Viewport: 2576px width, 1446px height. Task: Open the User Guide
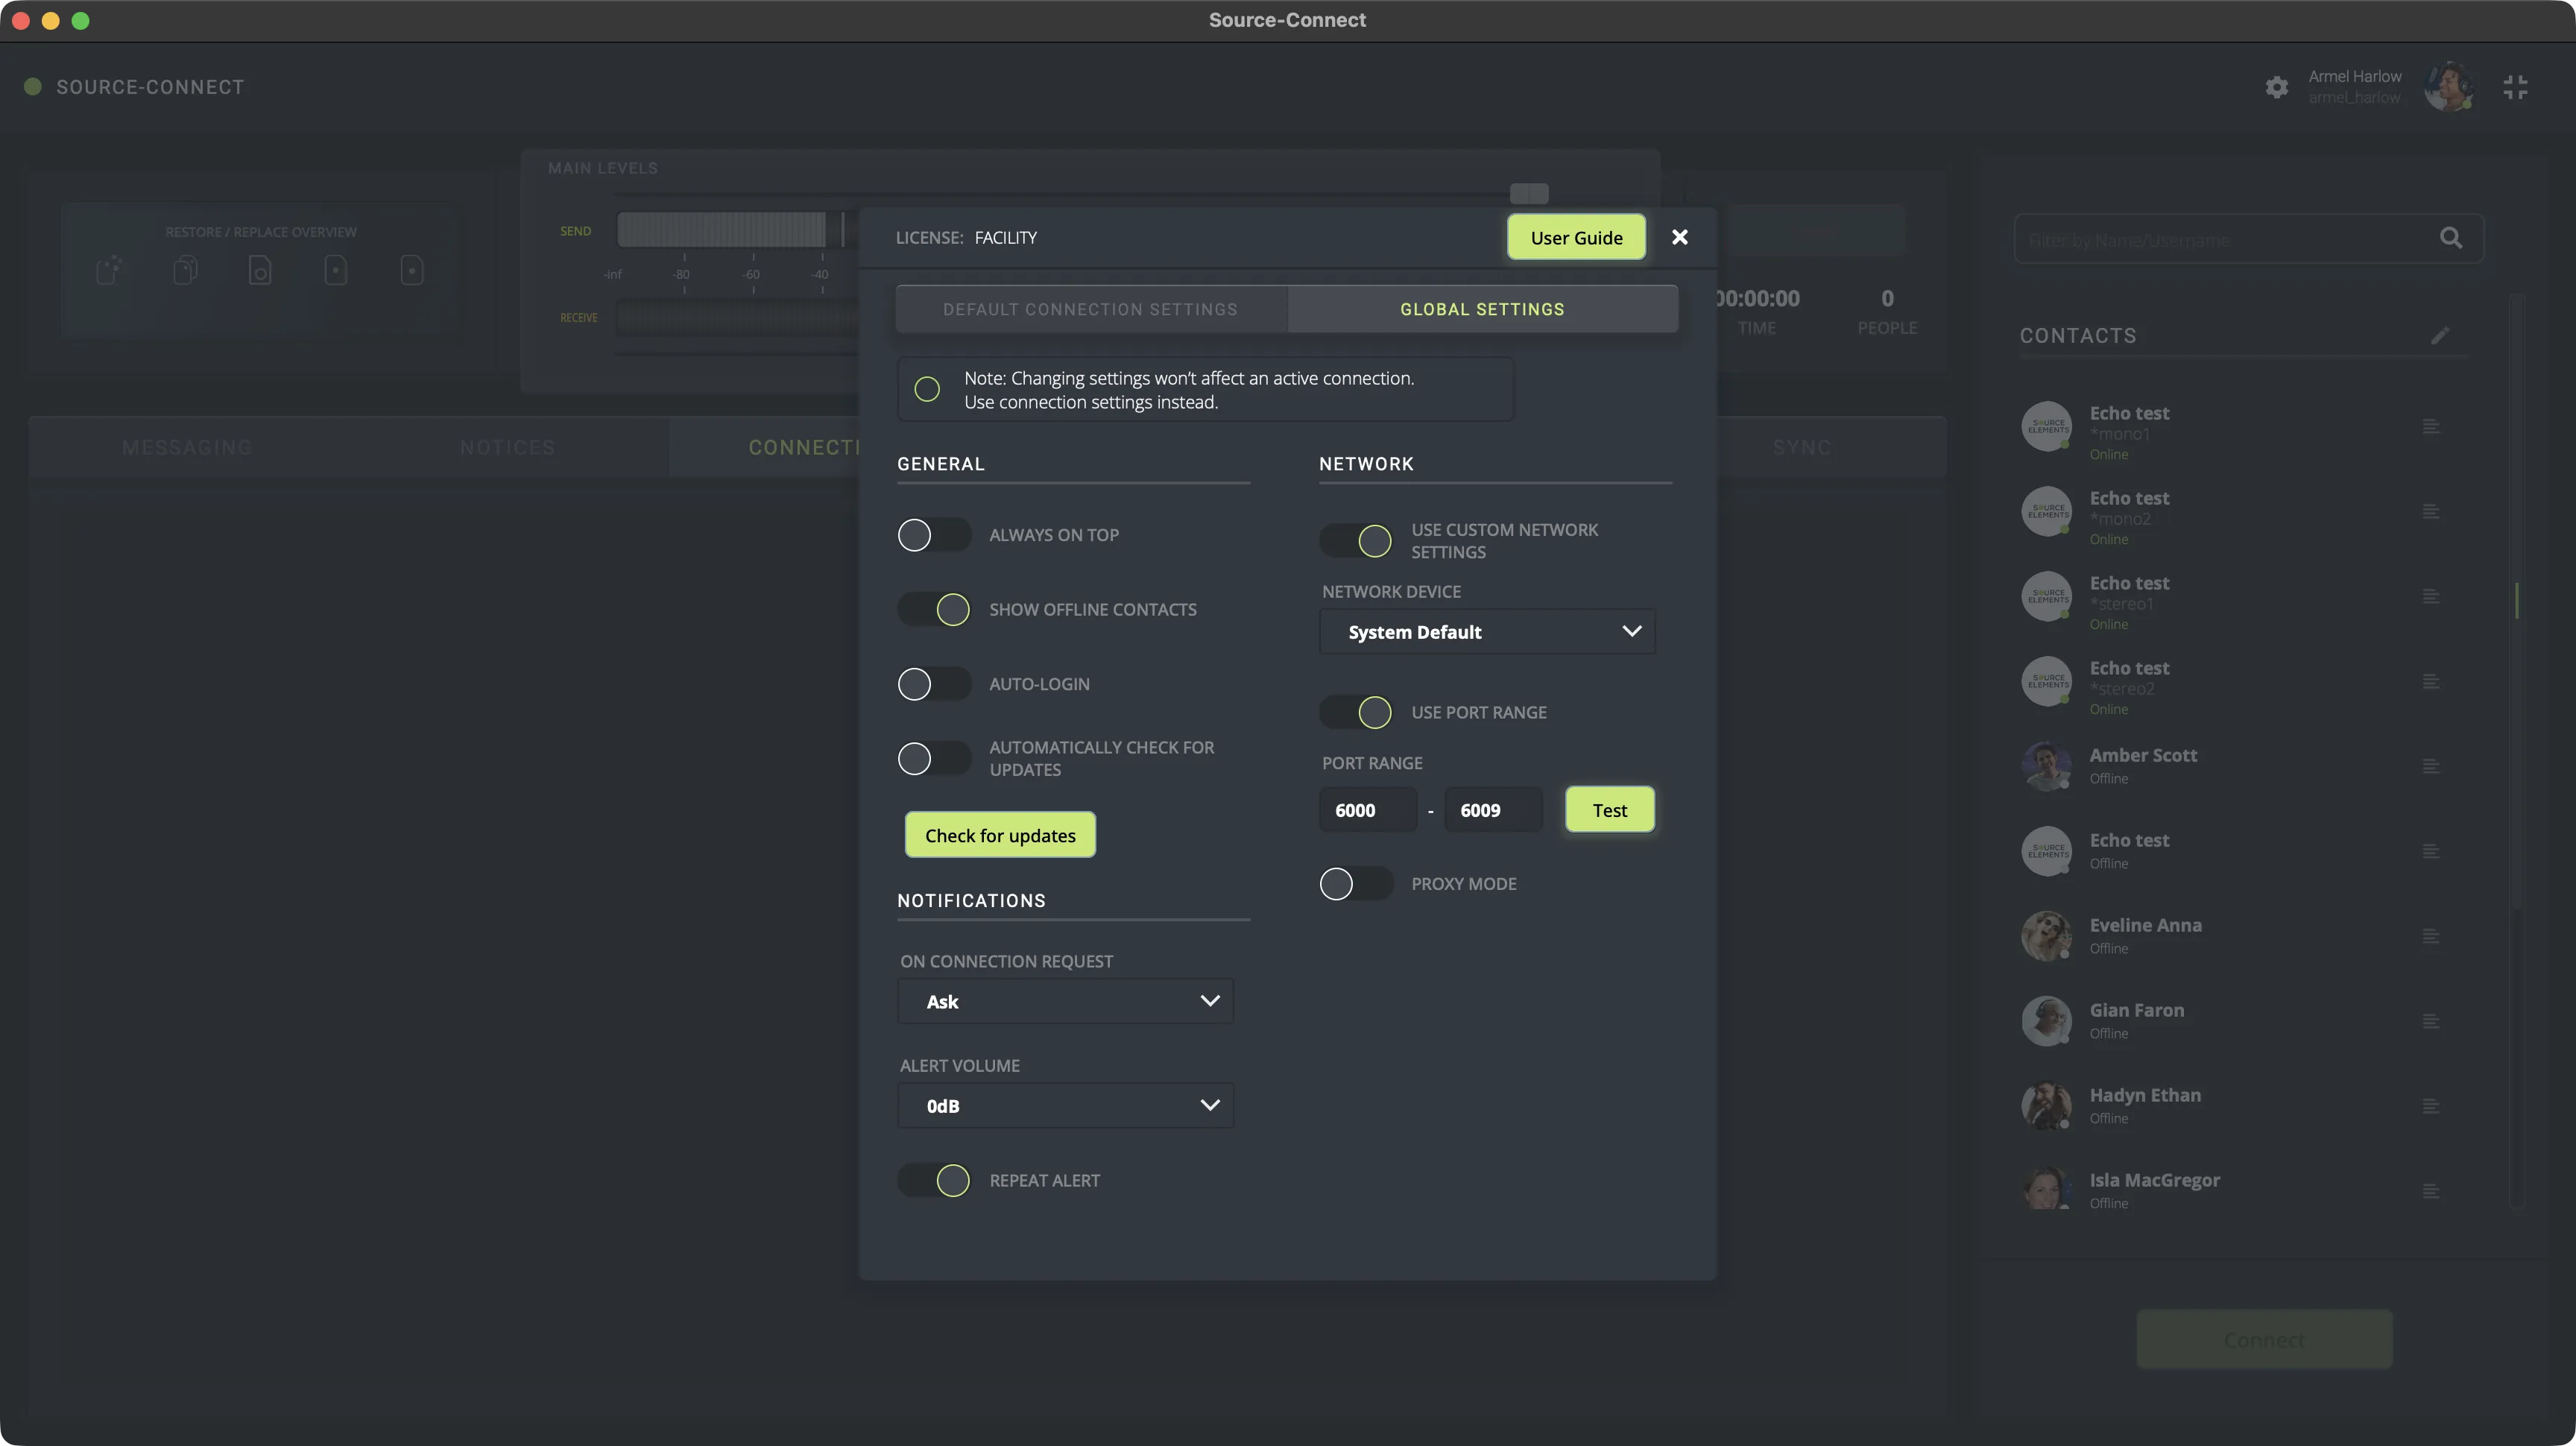(1576, 237)
